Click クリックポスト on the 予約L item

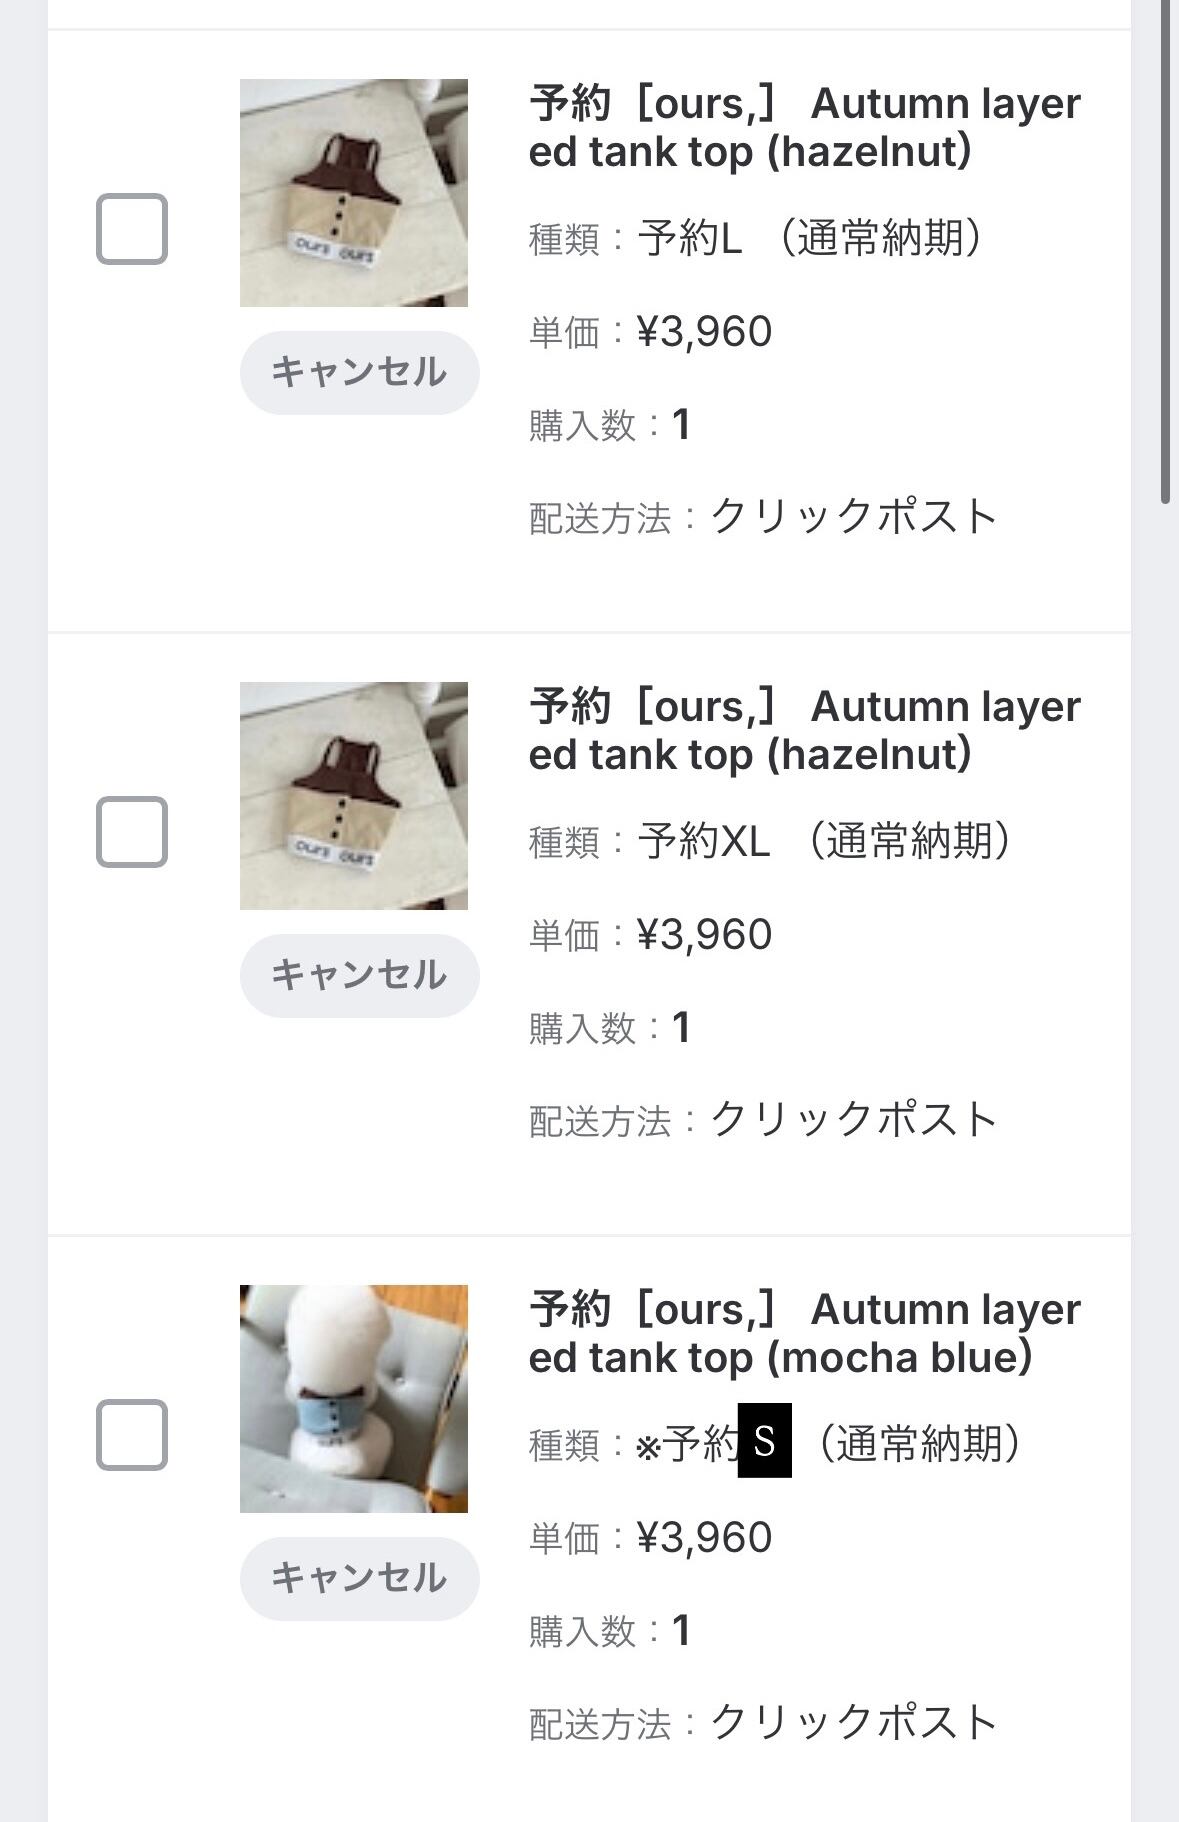tap(854, 517)
